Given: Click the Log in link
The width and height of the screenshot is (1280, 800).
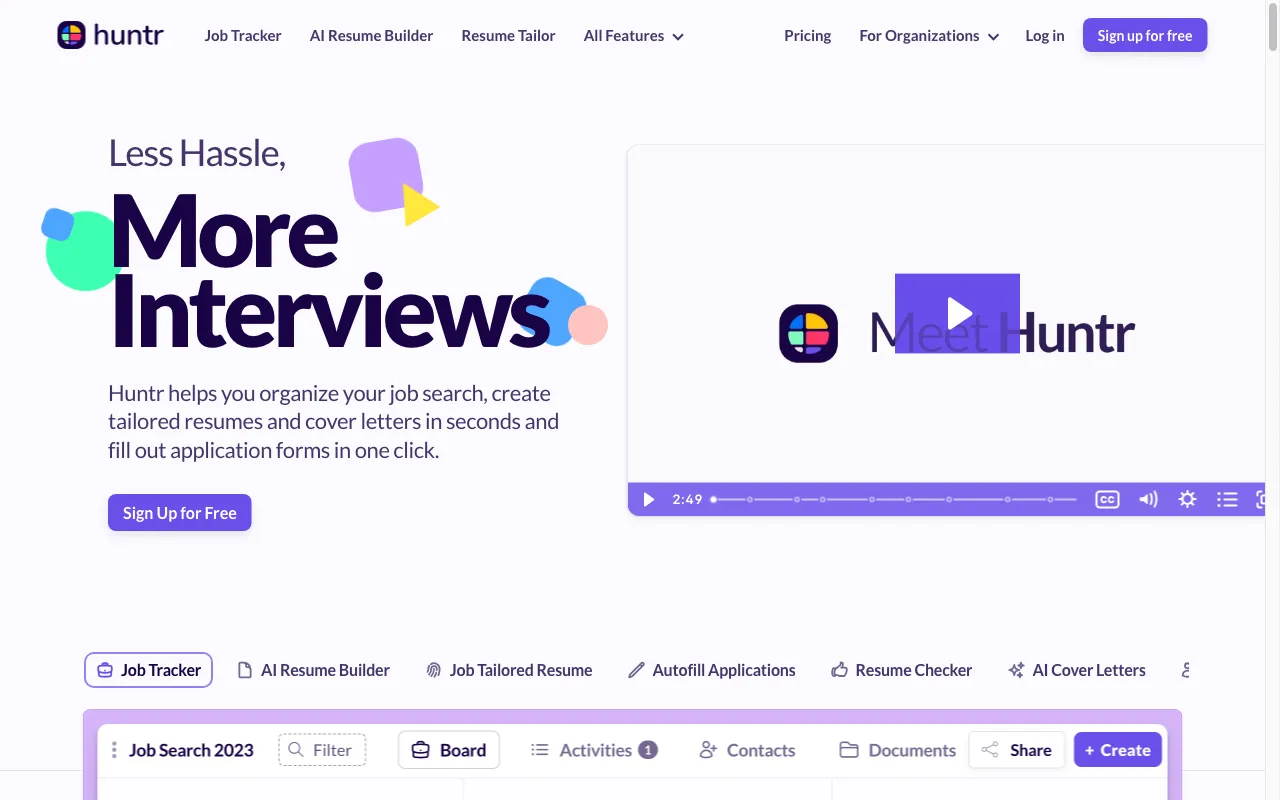Looking at the screenshot, I should tap(1045, 35).
